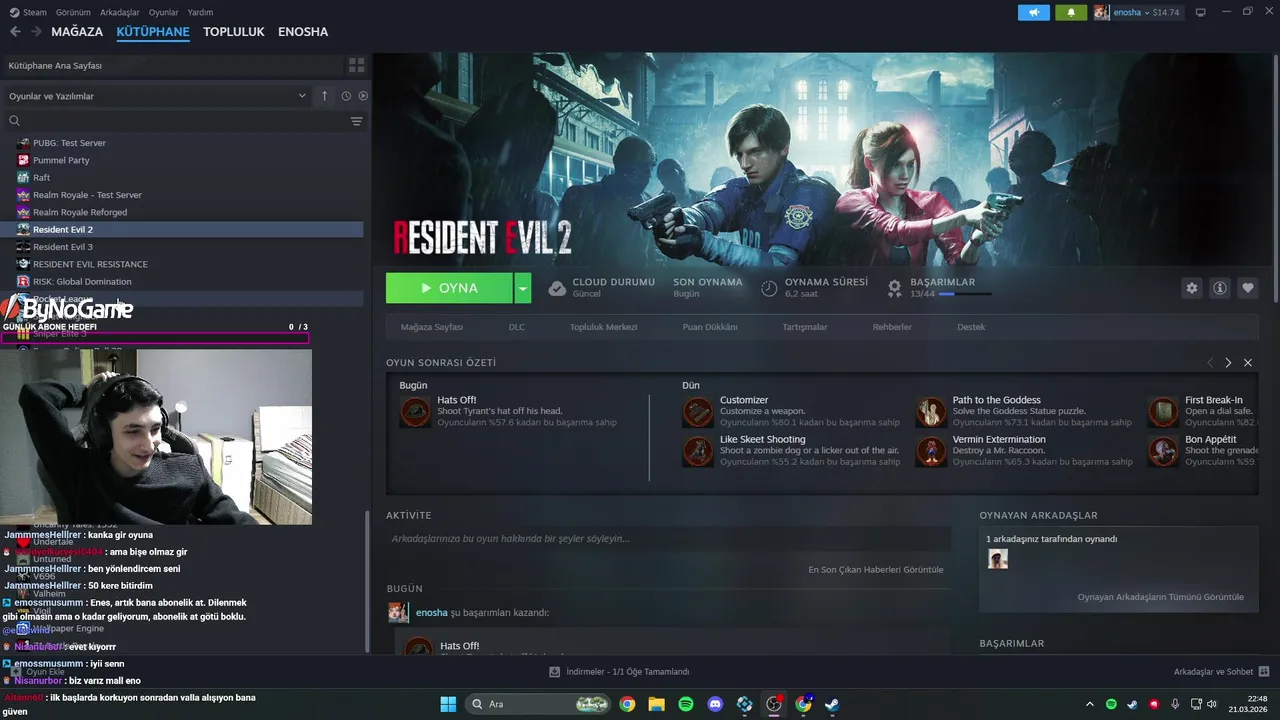The width and height of the screenshot is (1280, 720).
Task: Open game settings gear for Resident Evil 2
Action: [1191, 288]
